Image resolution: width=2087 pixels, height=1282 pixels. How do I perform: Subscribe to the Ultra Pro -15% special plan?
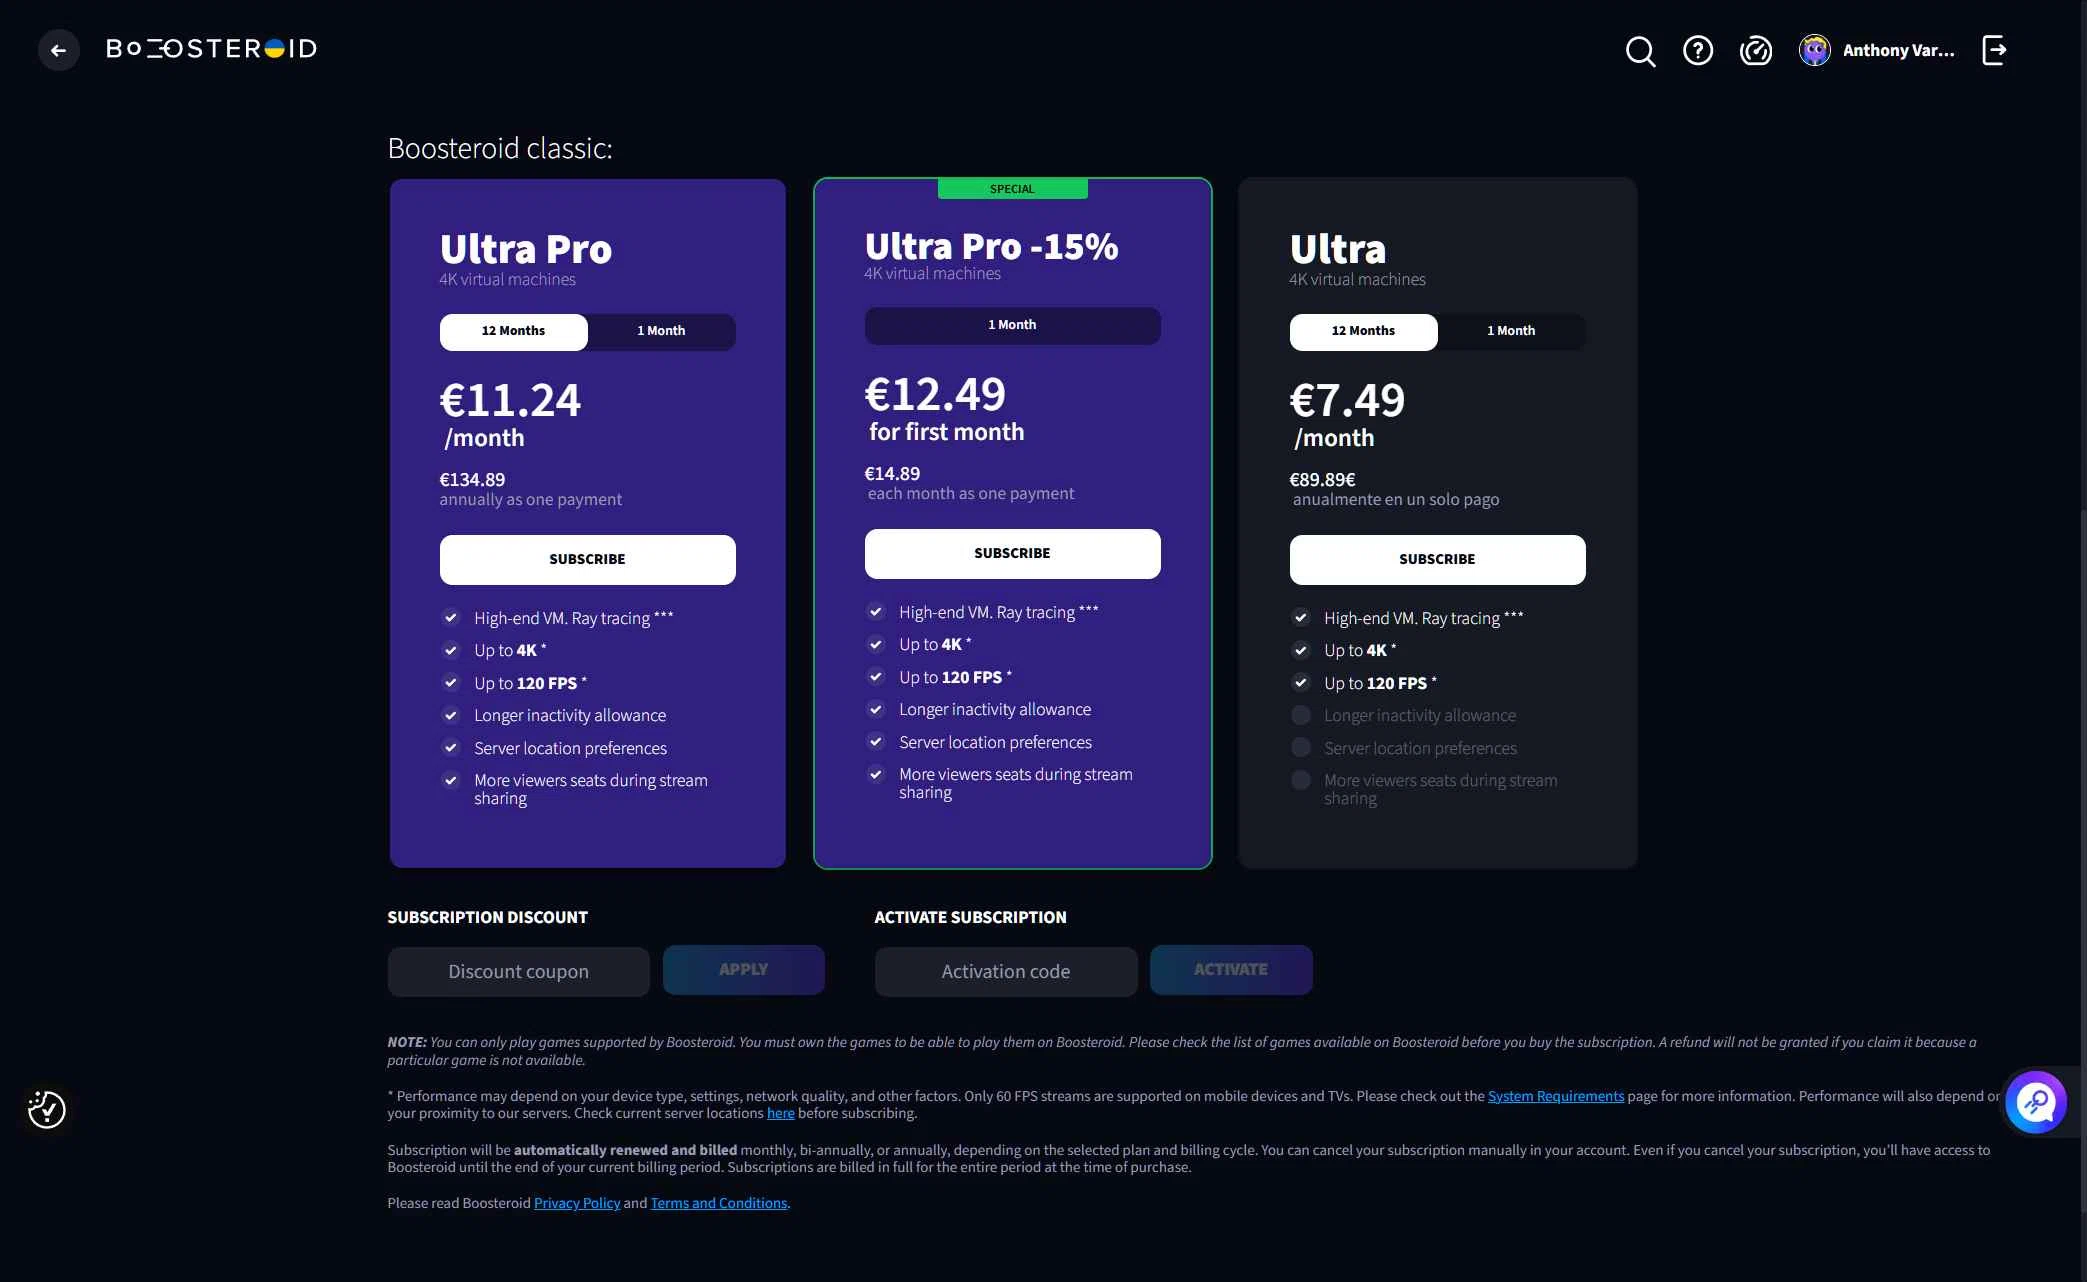coord(1012,553)
